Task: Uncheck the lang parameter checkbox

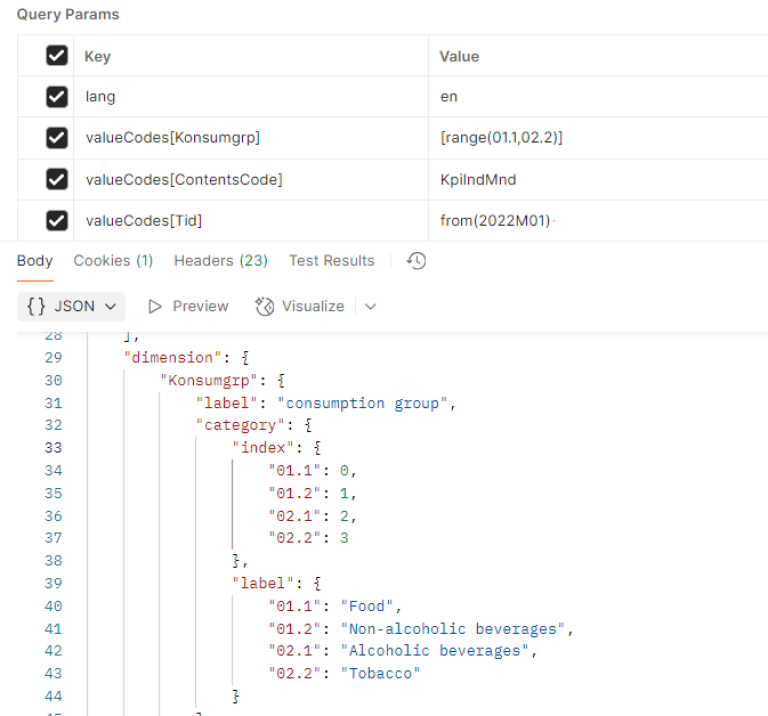Action: point(57,97)
